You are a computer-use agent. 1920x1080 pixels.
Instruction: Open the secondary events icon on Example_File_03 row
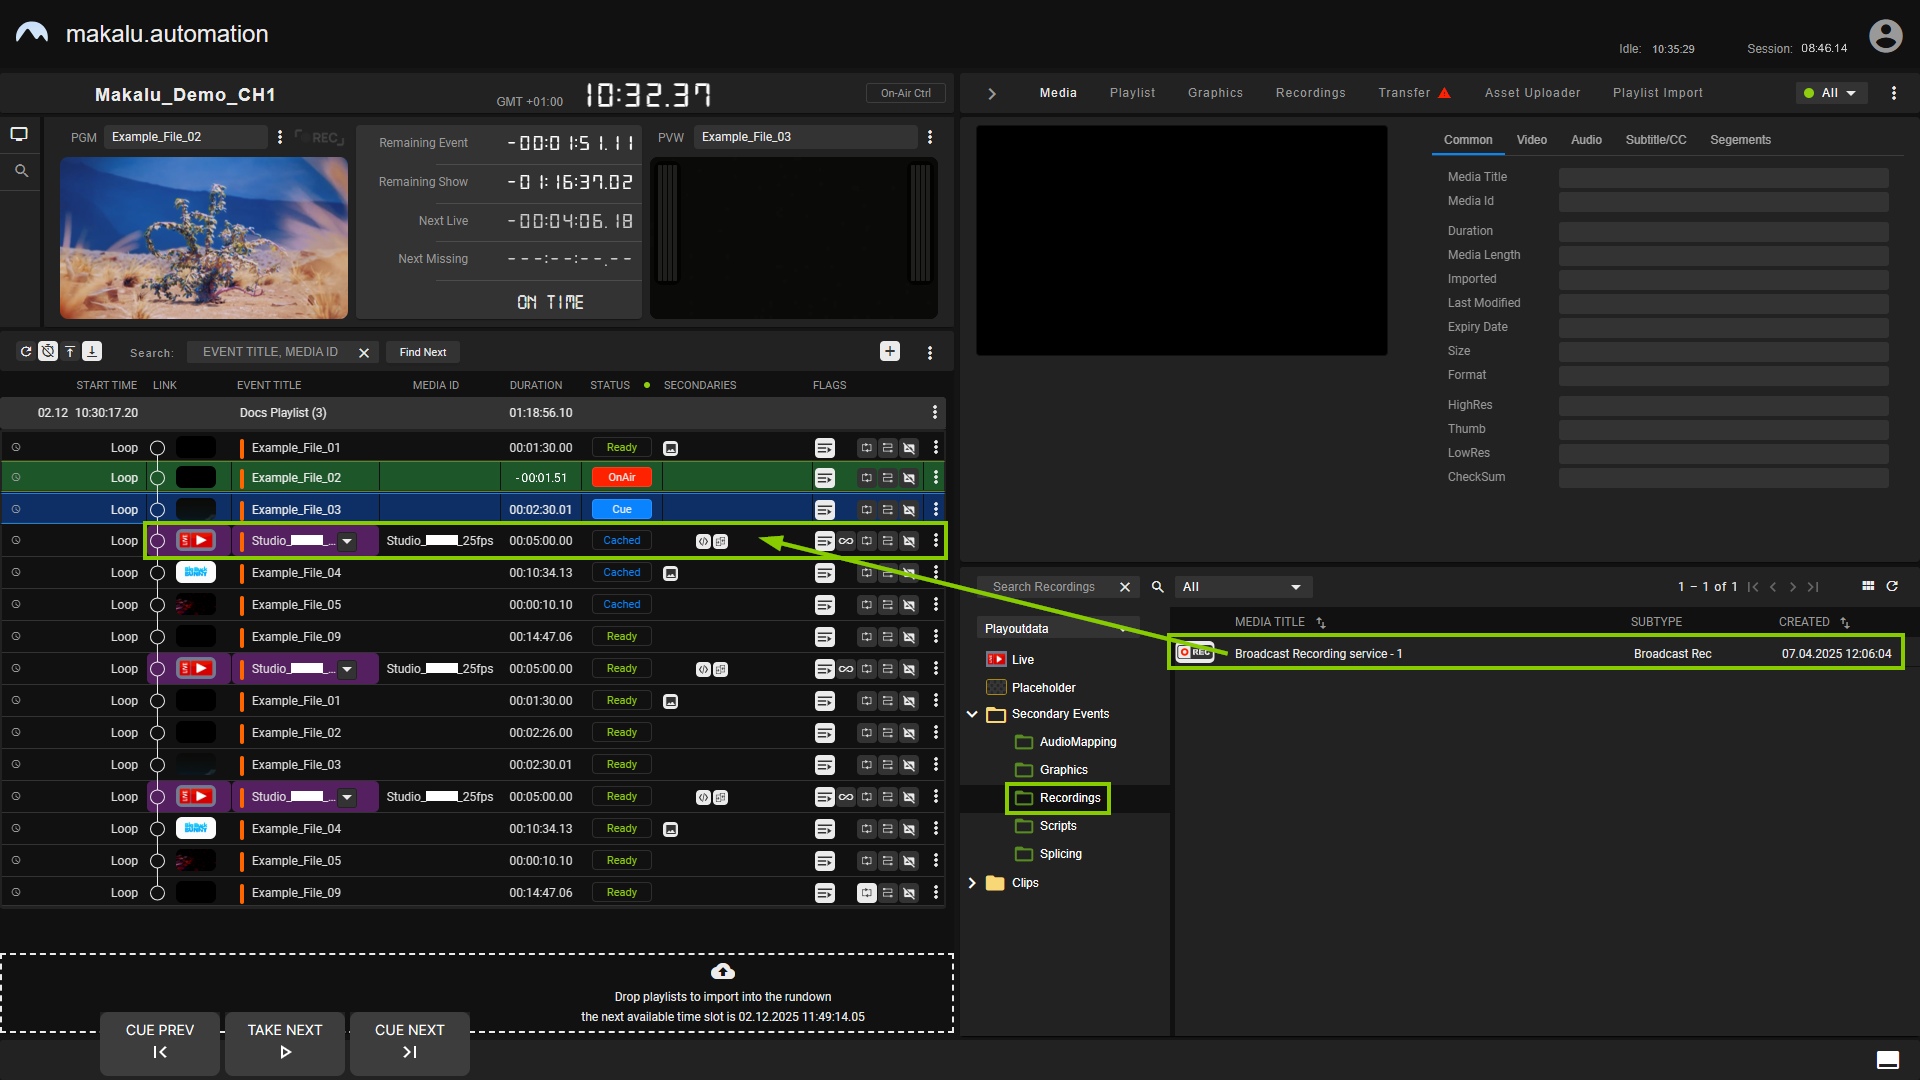pos(825,509)
